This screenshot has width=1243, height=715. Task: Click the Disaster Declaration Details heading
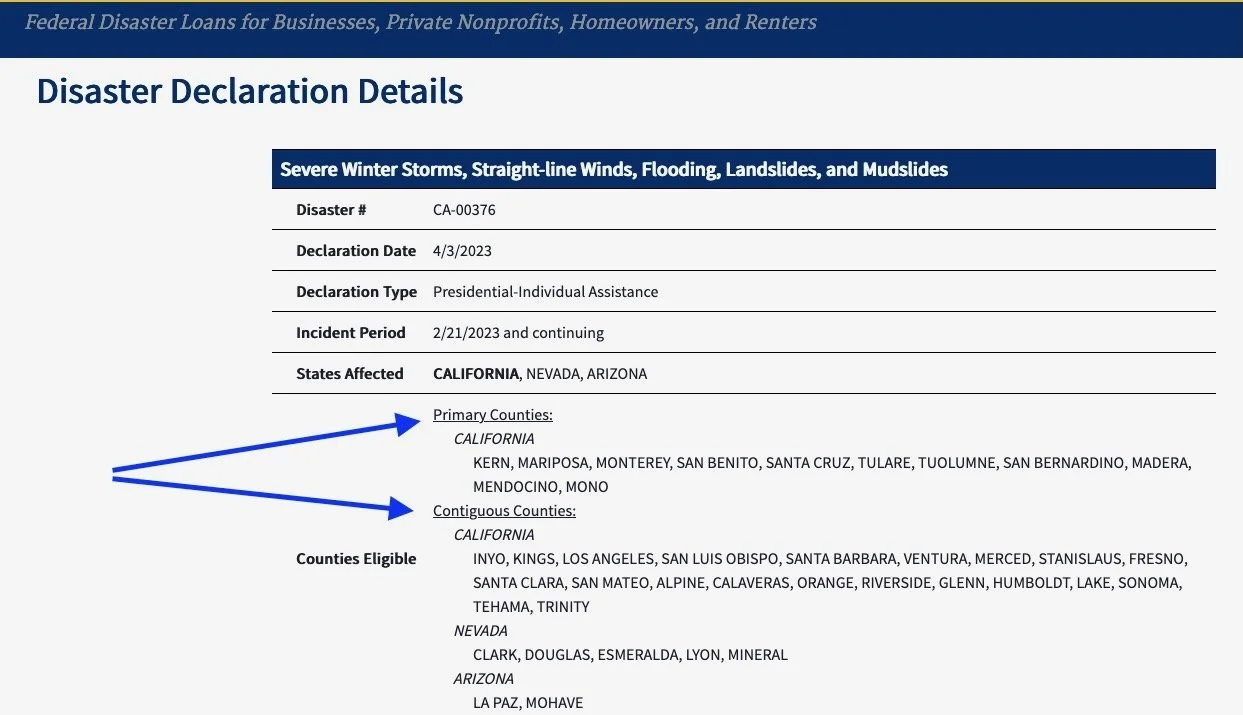[250, 91]
